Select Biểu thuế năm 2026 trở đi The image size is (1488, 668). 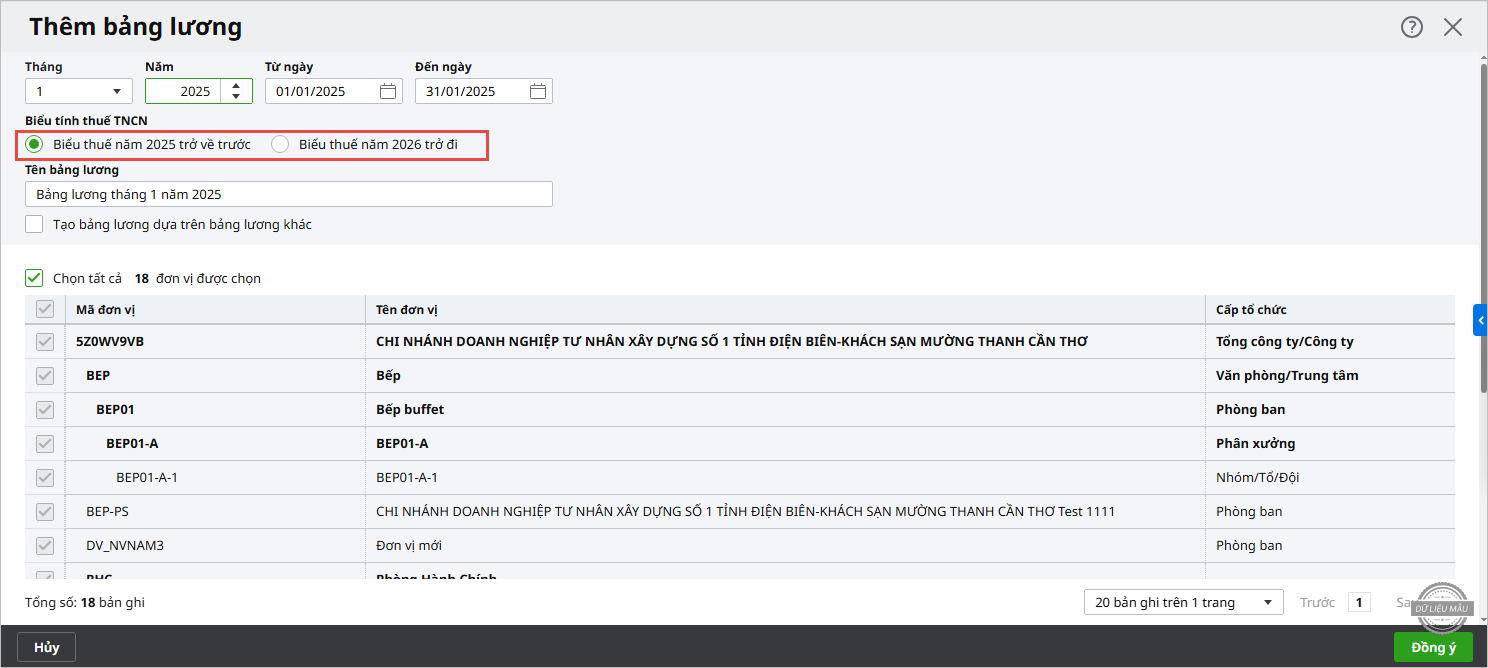coord(281,144)
